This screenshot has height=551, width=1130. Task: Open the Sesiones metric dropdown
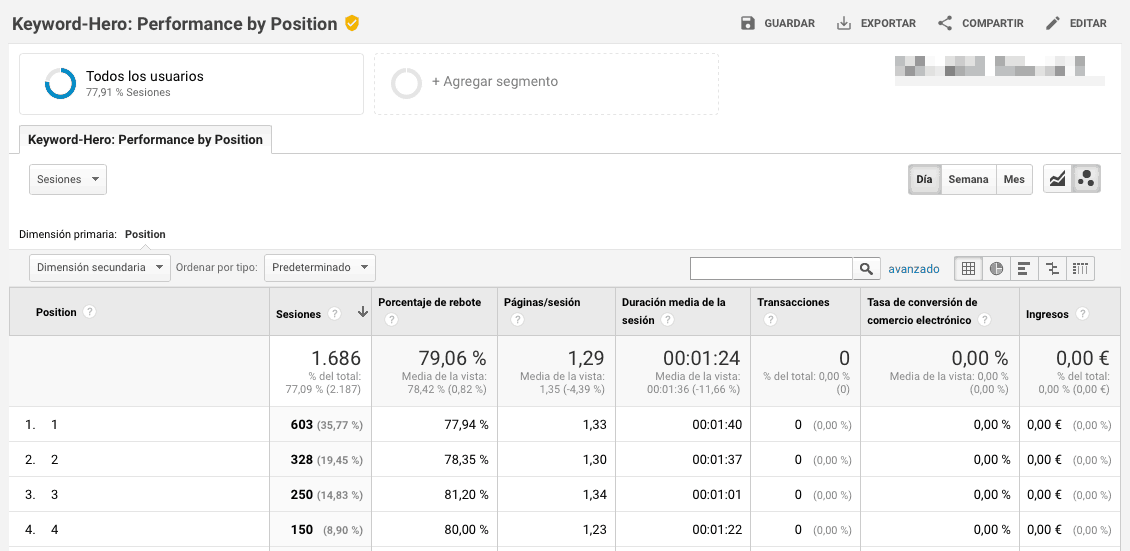click(x=68, y=180)
